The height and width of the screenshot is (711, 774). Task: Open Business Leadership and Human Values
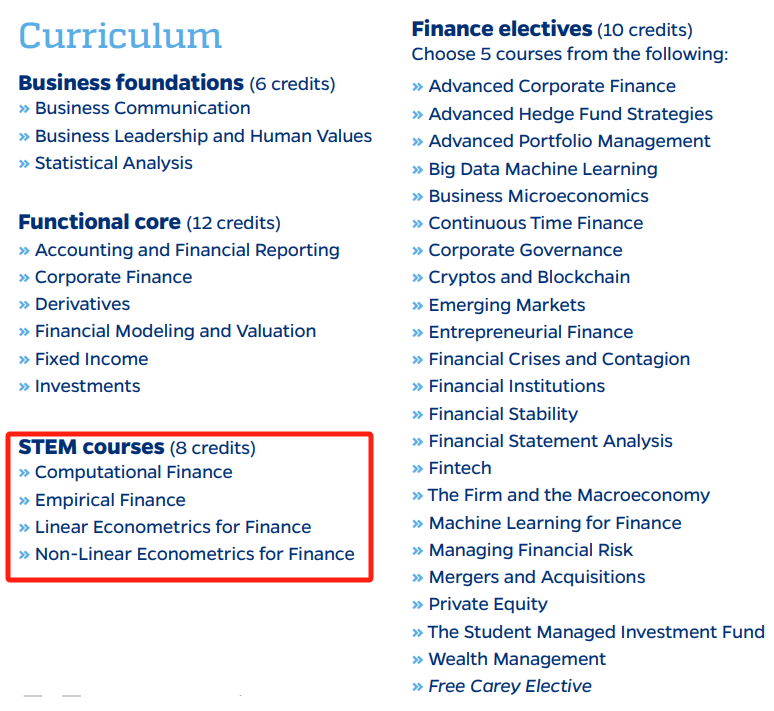[x=203, y=136]
